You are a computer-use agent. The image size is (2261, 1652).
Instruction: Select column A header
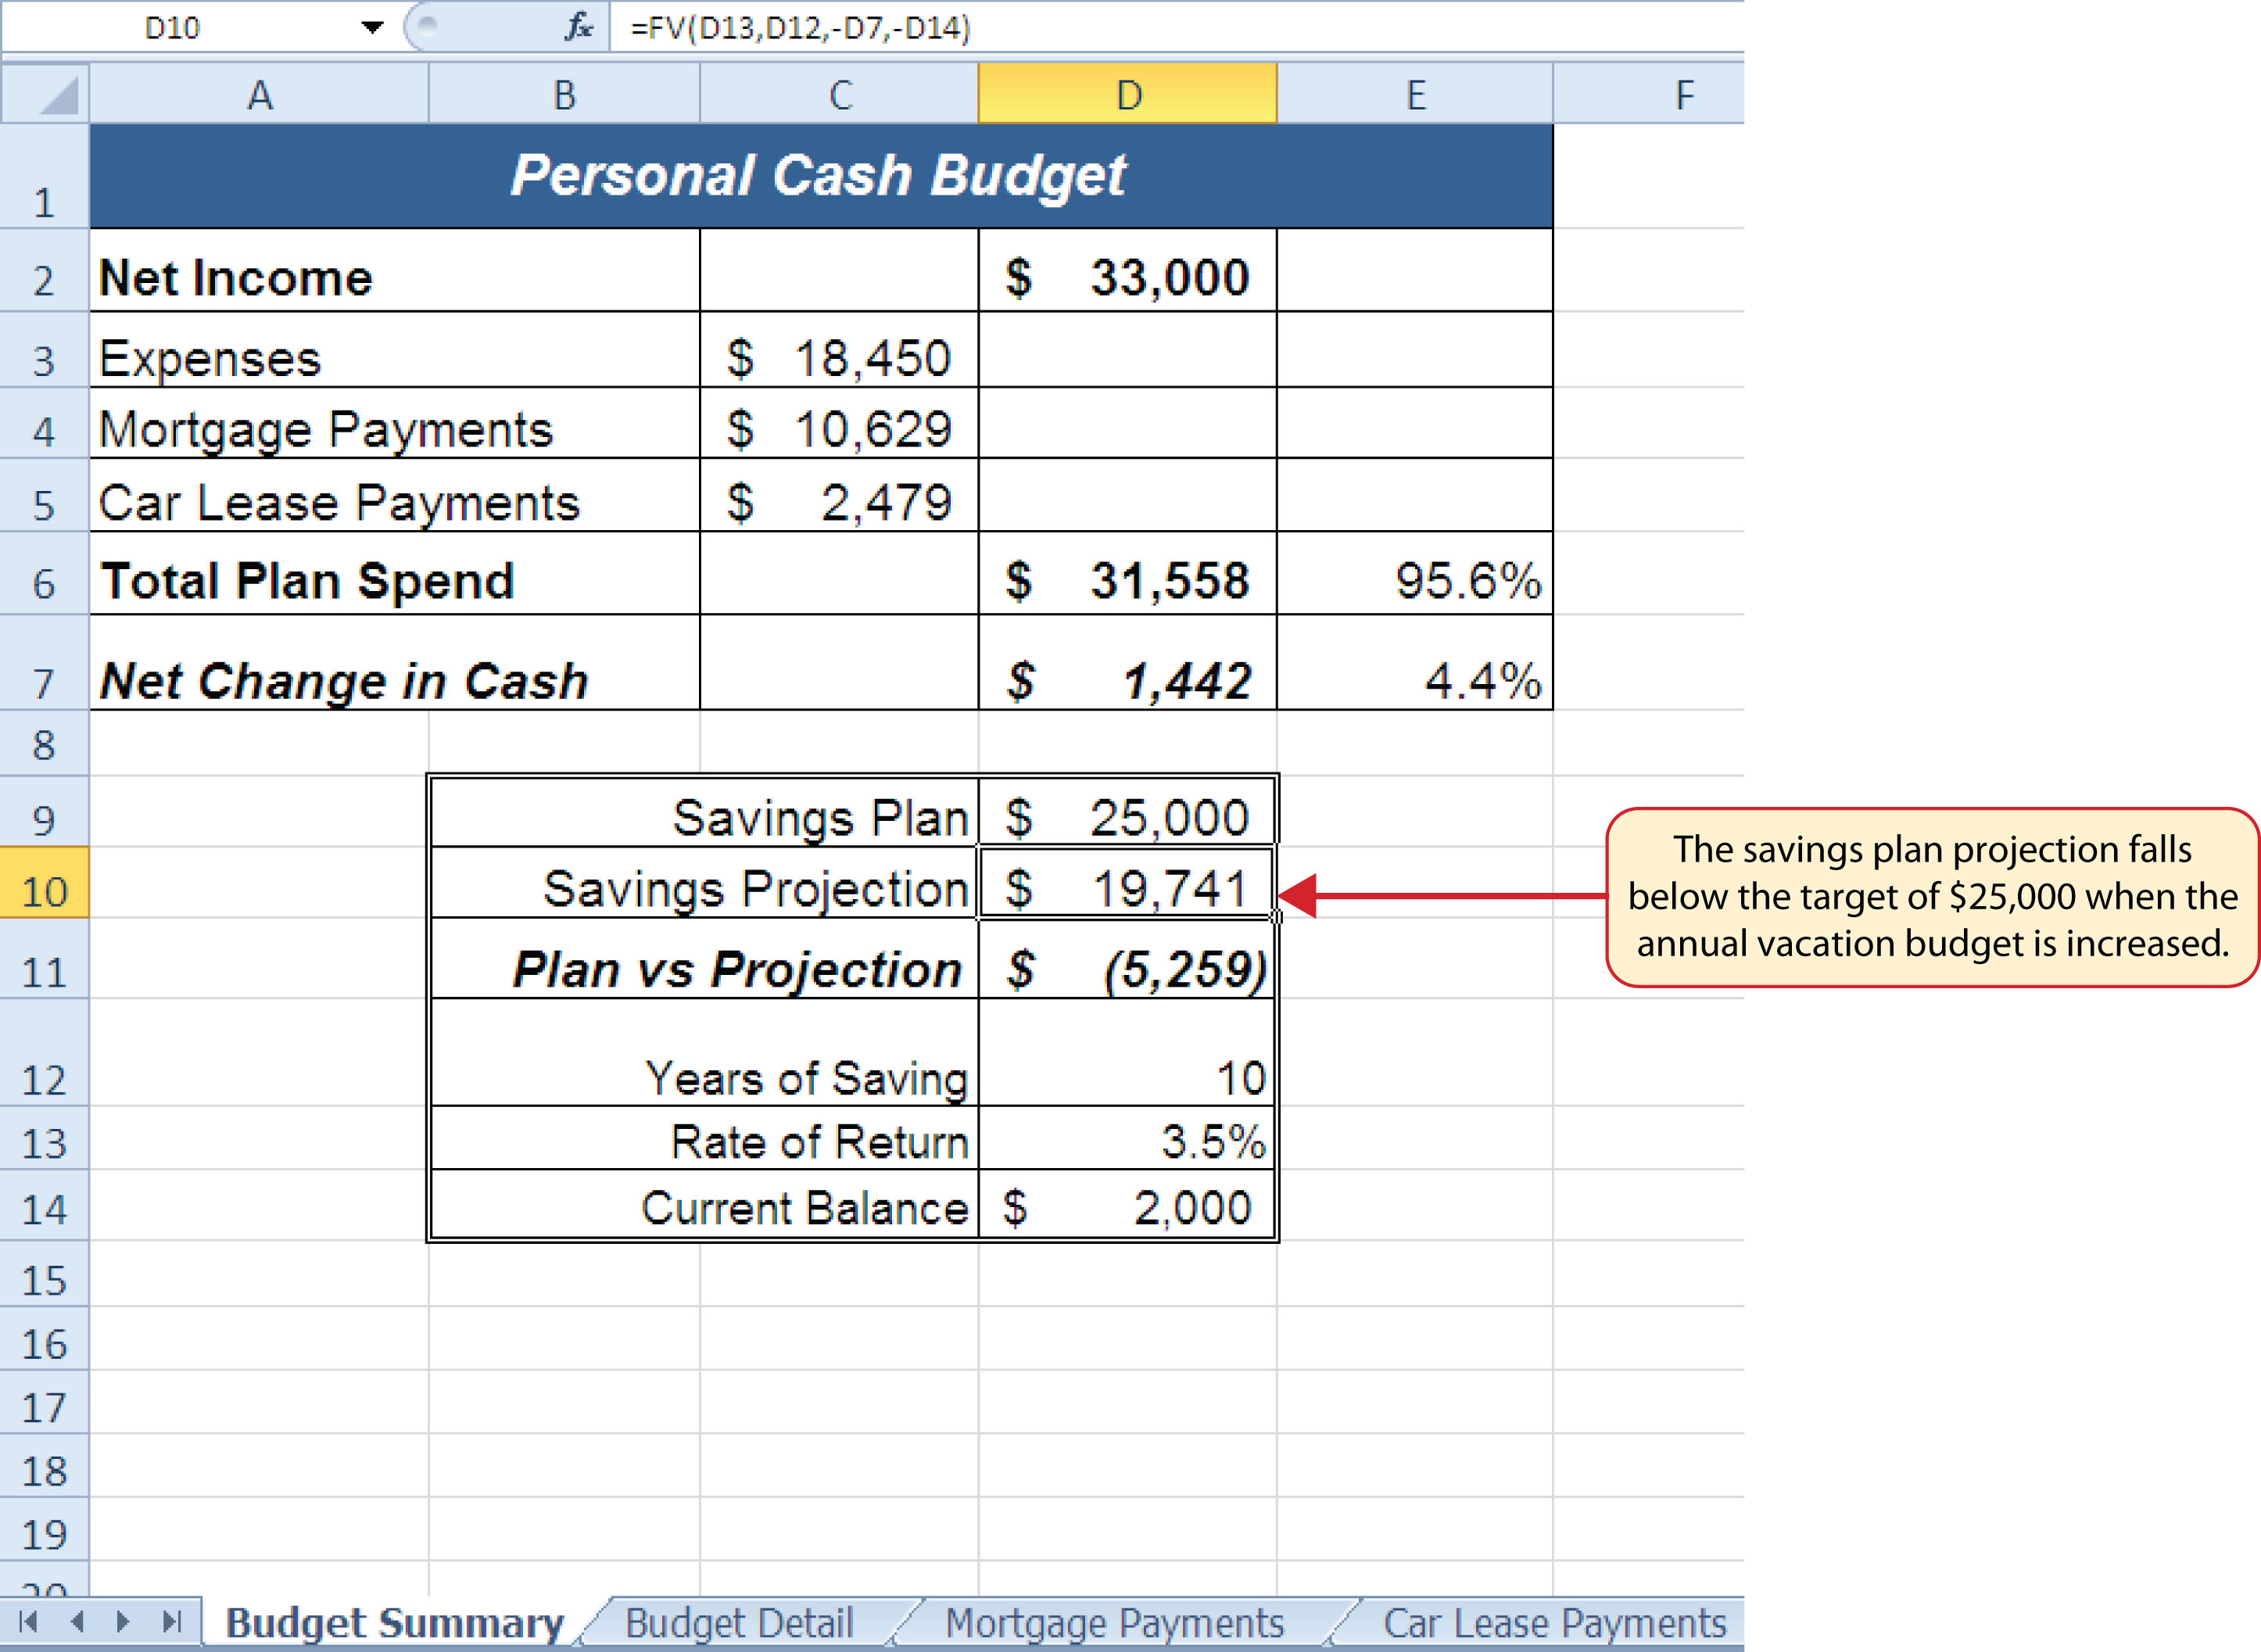[259, 94]
